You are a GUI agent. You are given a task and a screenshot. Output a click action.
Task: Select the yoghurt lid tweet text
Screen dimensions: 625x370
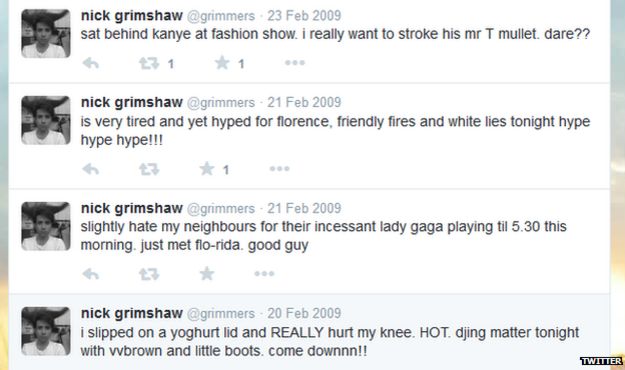[x=330, y=342]
